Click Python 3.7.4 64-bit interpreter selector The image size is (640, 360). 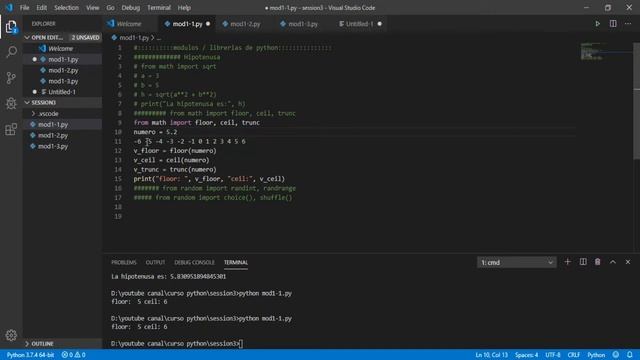pyautogui.click(x=30, y=355)
